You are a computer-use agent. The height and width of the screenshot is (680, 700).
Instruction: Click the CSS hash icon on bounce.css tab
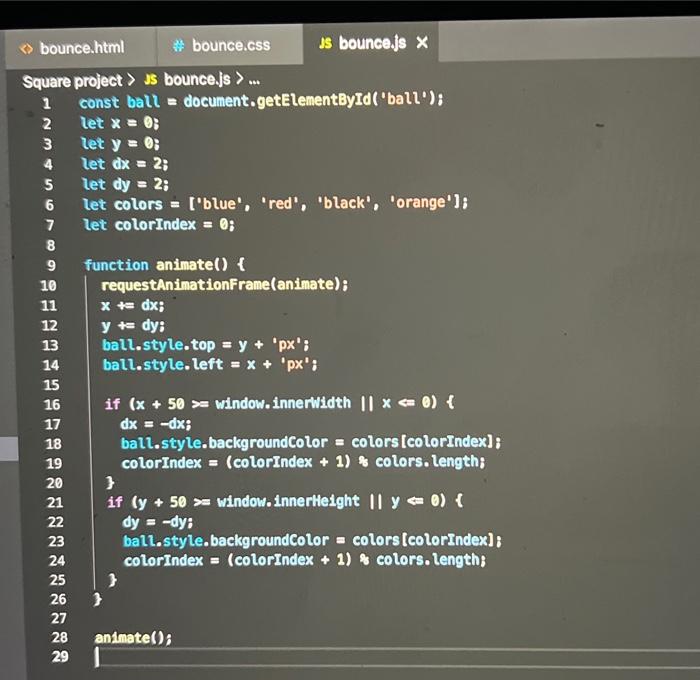pos(179,46)
